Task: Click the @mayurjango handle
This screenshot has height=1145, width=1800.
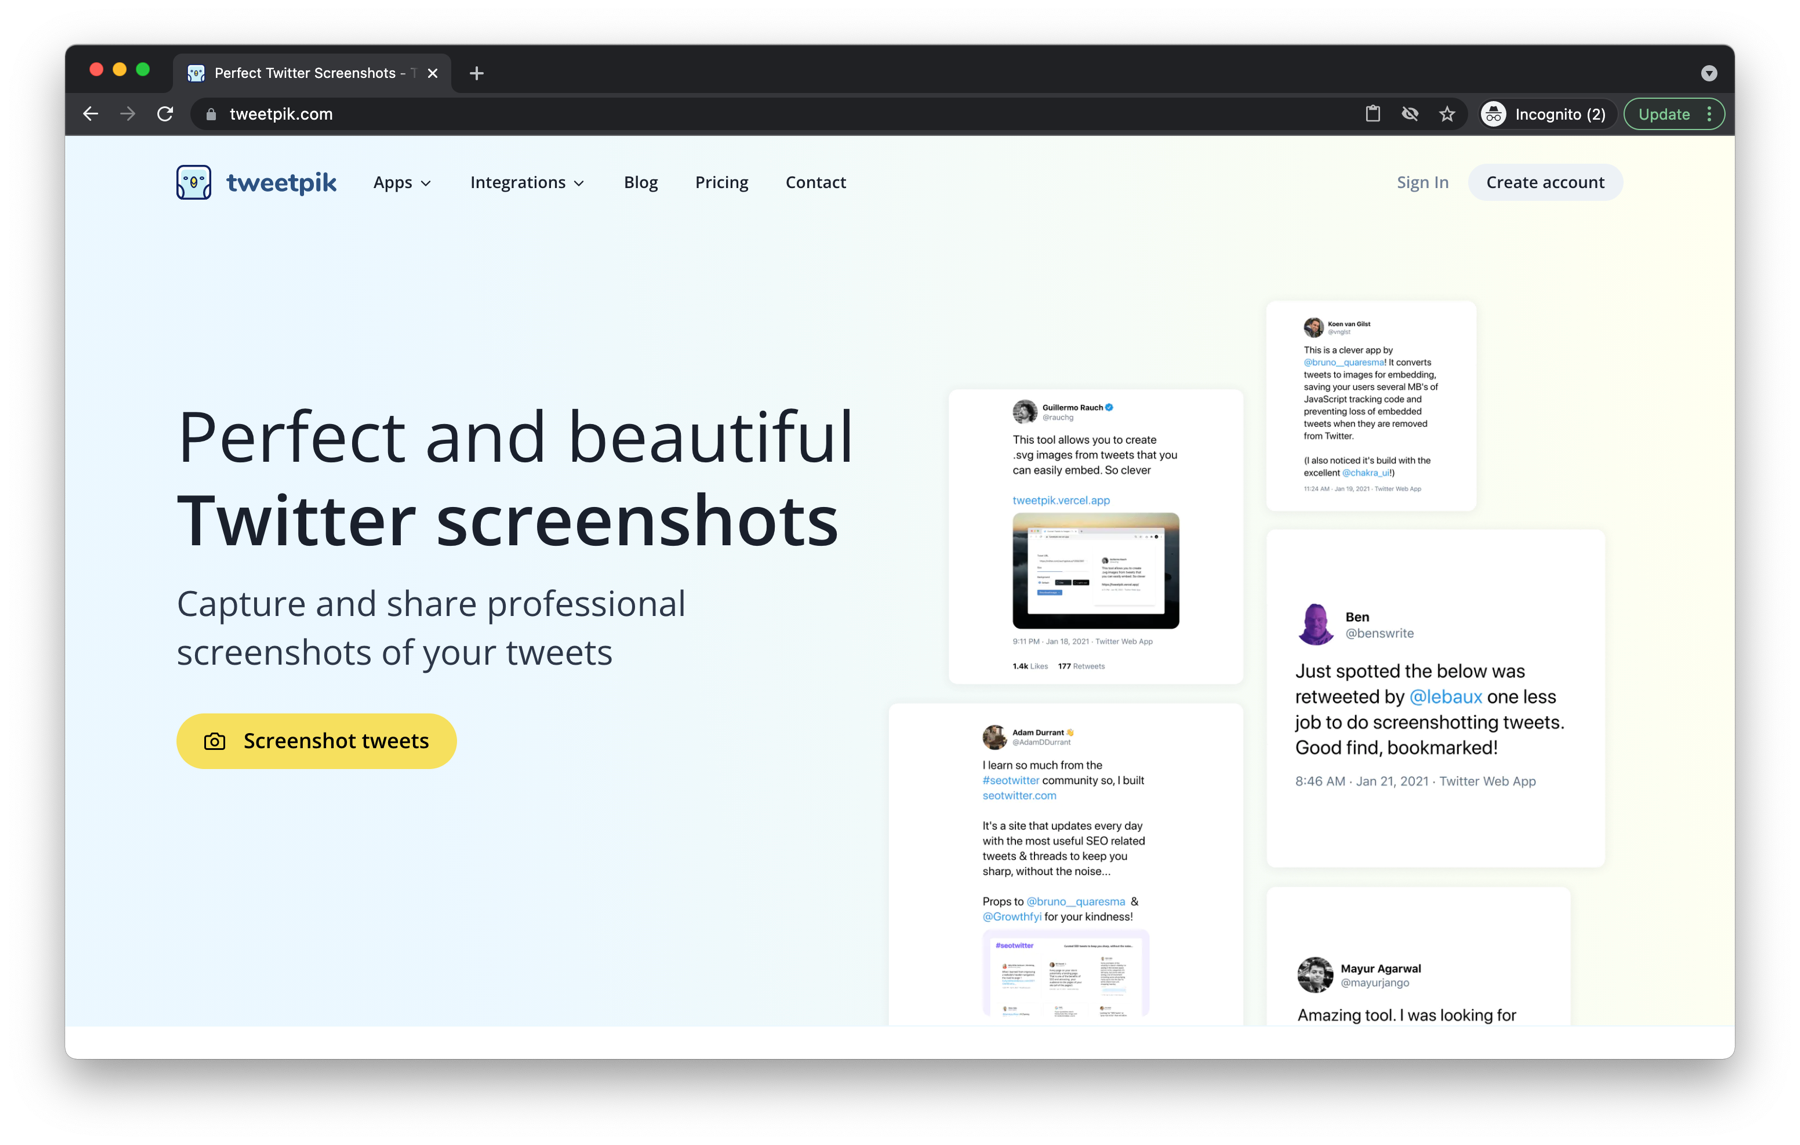Action: pos(1375,983)
